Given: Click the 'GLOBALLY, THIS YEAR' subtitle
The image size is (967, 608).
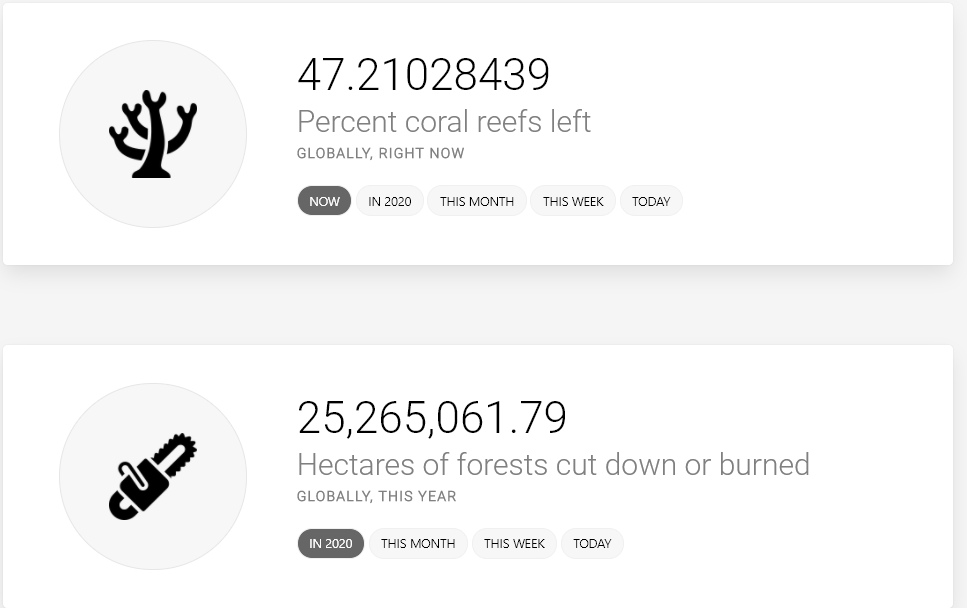Looking at the screenshot, I should pyautogui.click(x=377, y=496).
